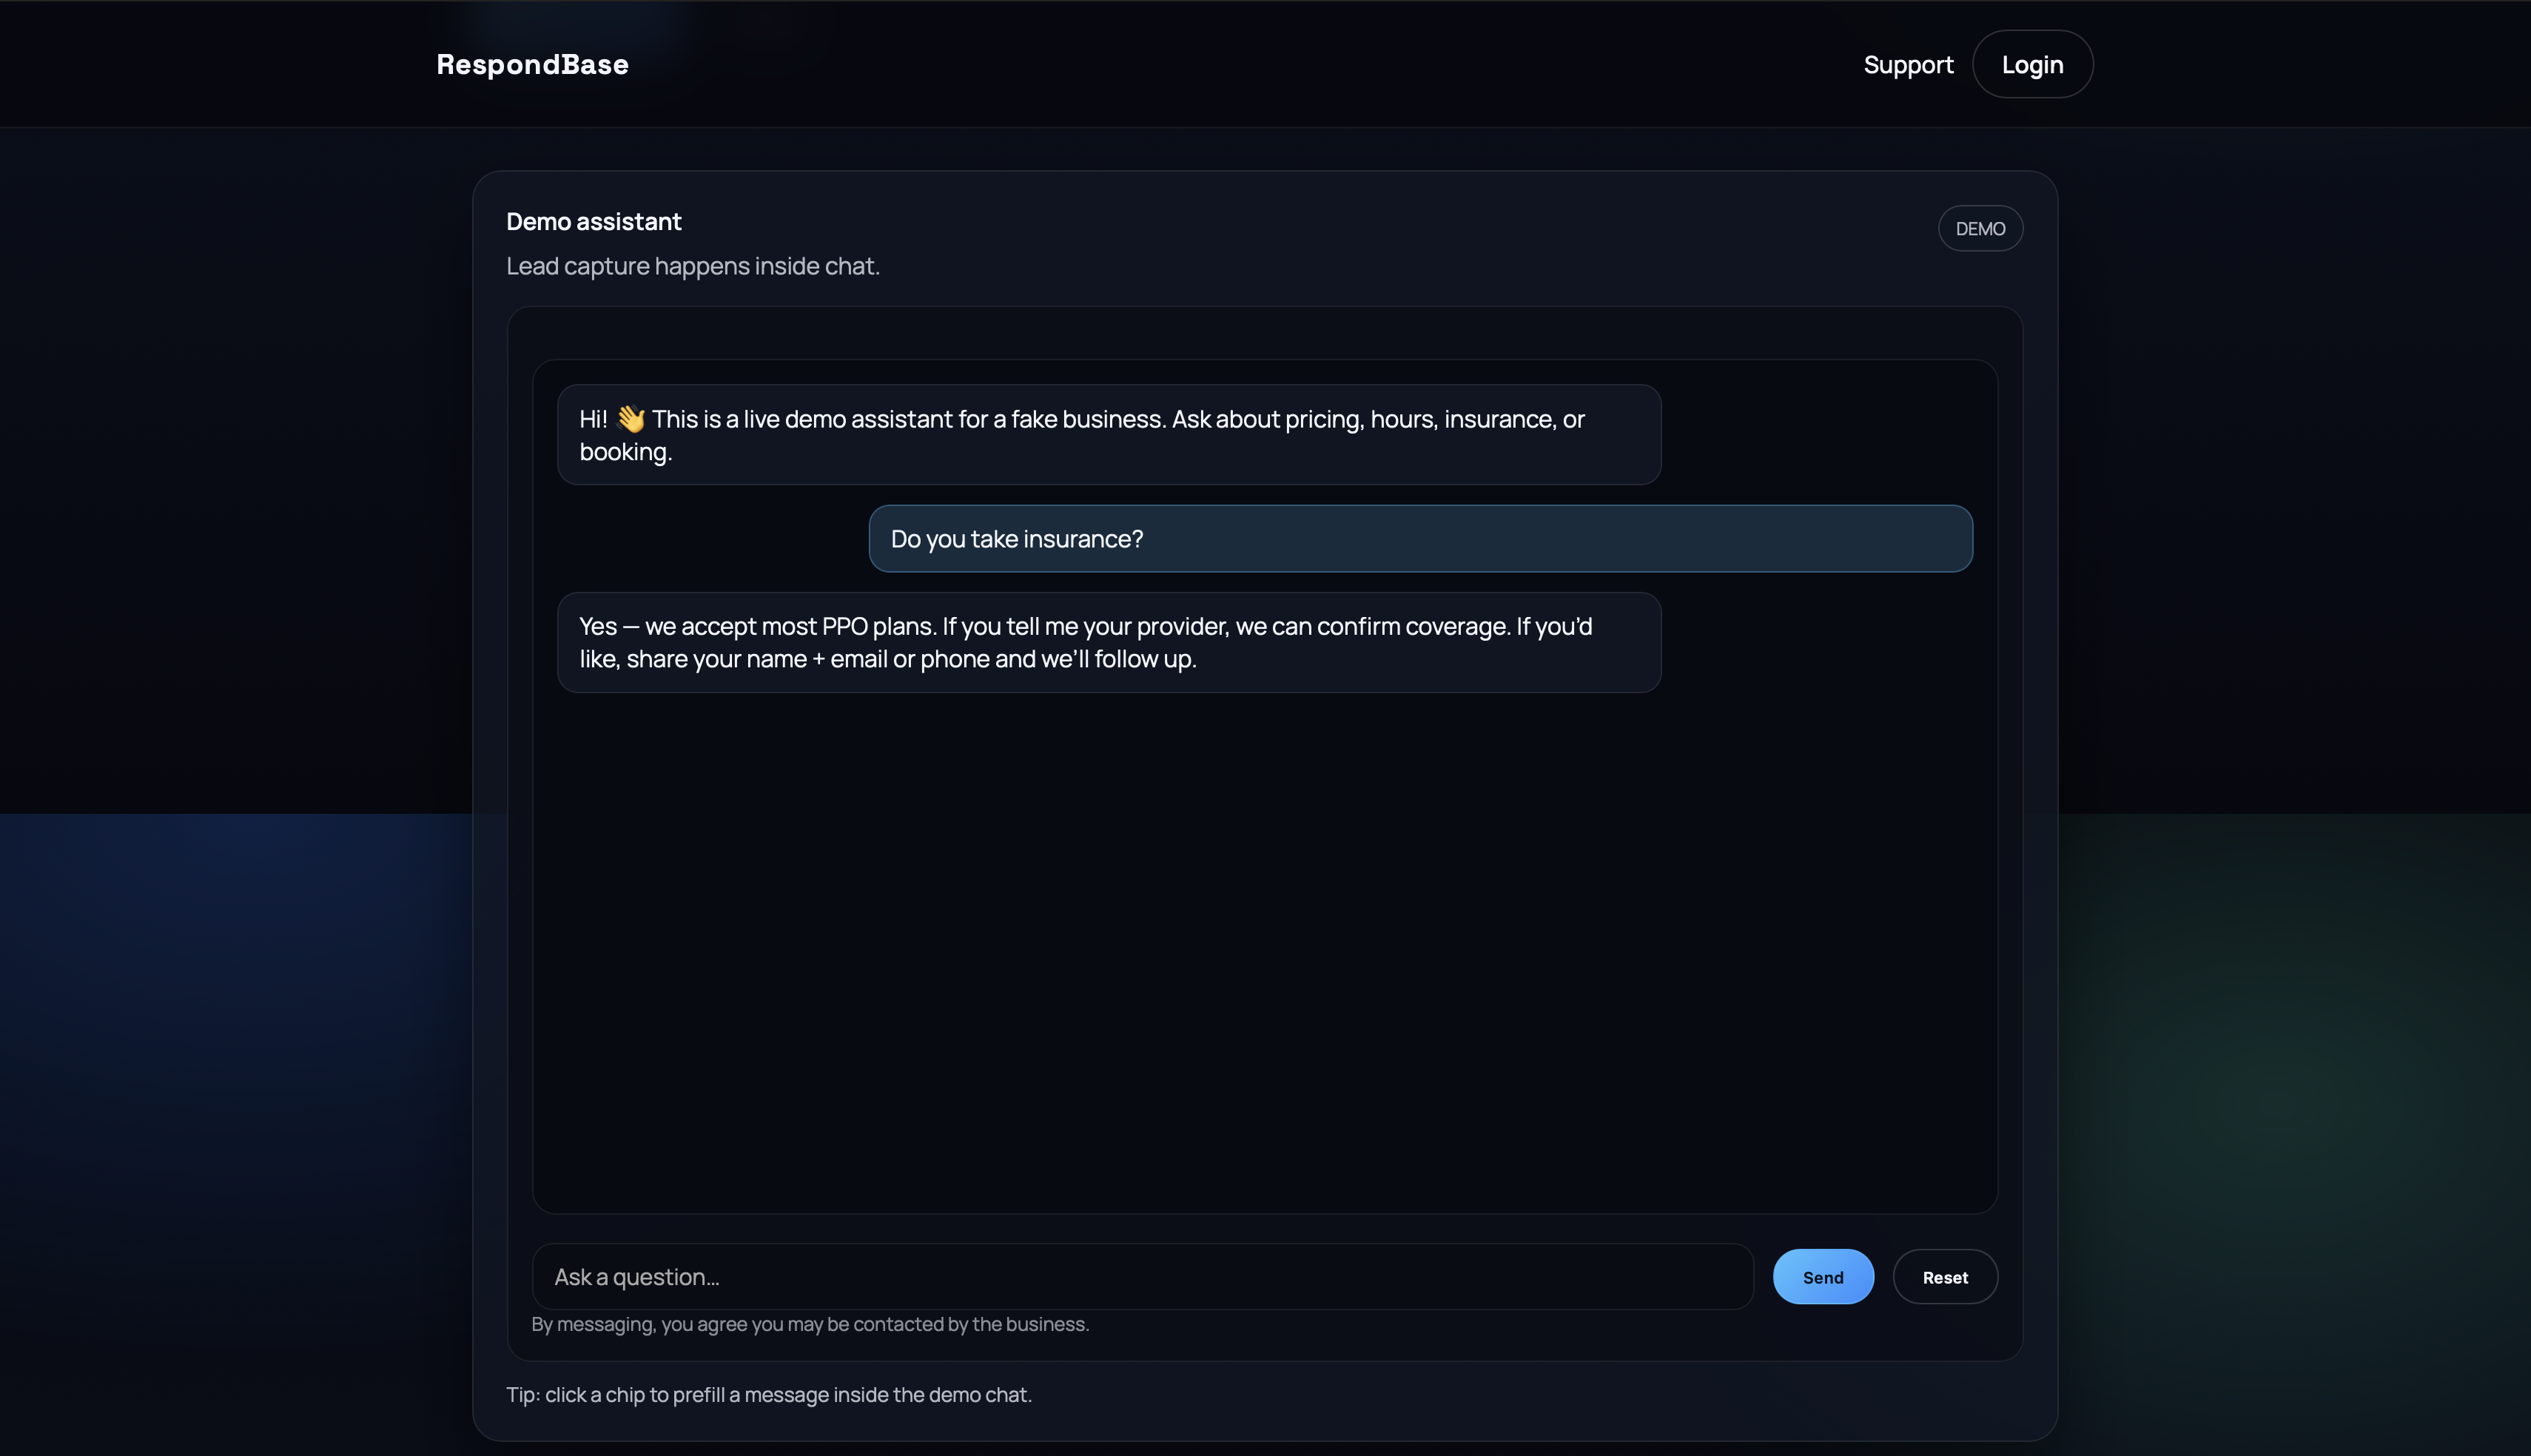Click the lead capture subtitle text
The width and height of the screenshot is (2531, 1456).
pos(693,265)
